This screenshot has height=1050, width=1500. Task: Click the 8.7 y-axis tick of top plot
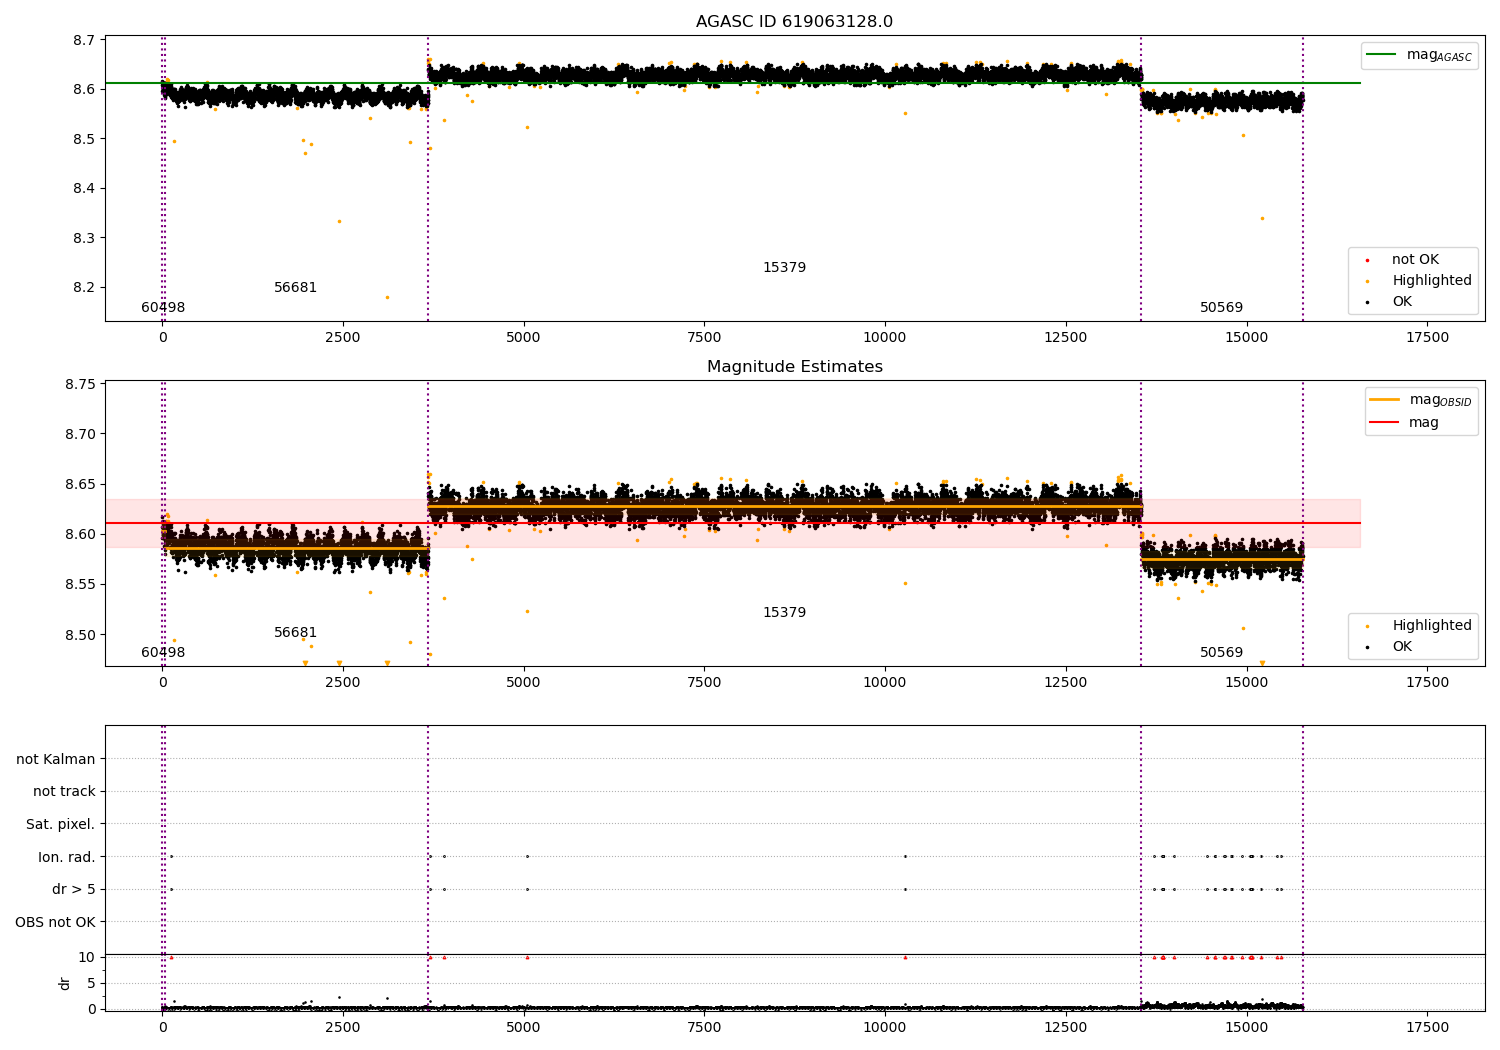(85, 40)
